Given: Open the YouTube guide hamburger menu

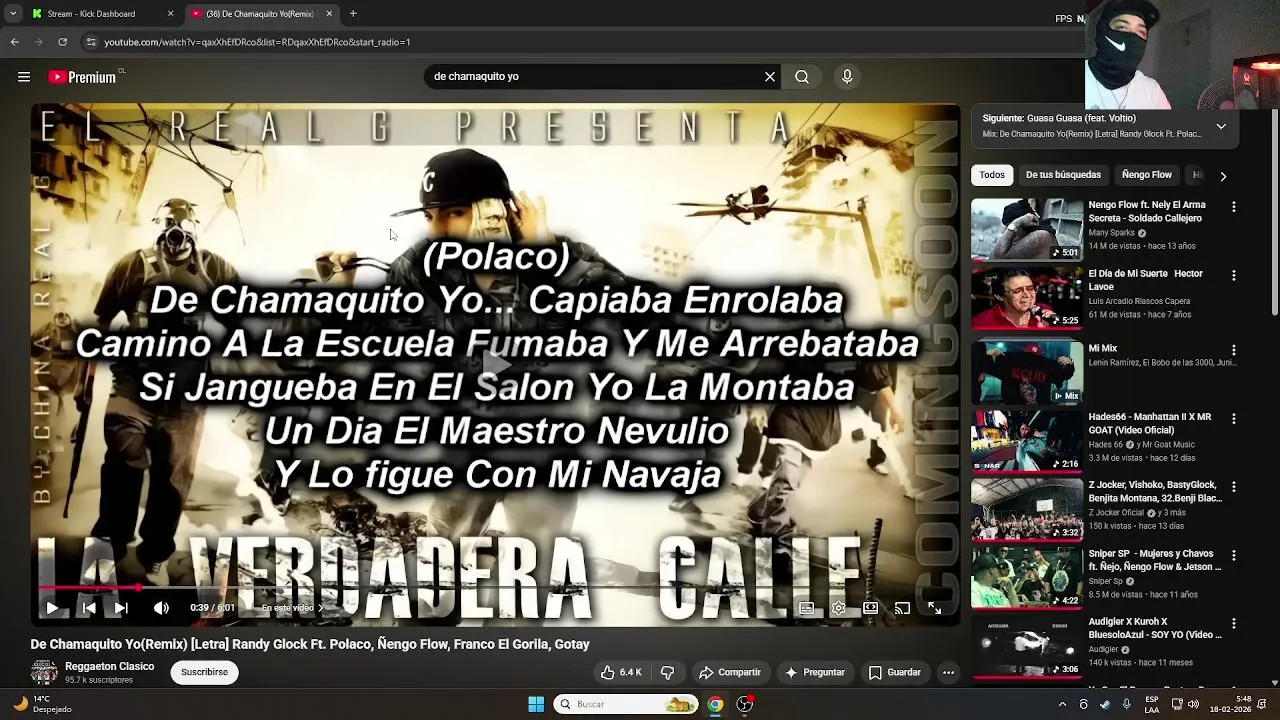Looking at the screenshot, I should [x=23, y=77].
